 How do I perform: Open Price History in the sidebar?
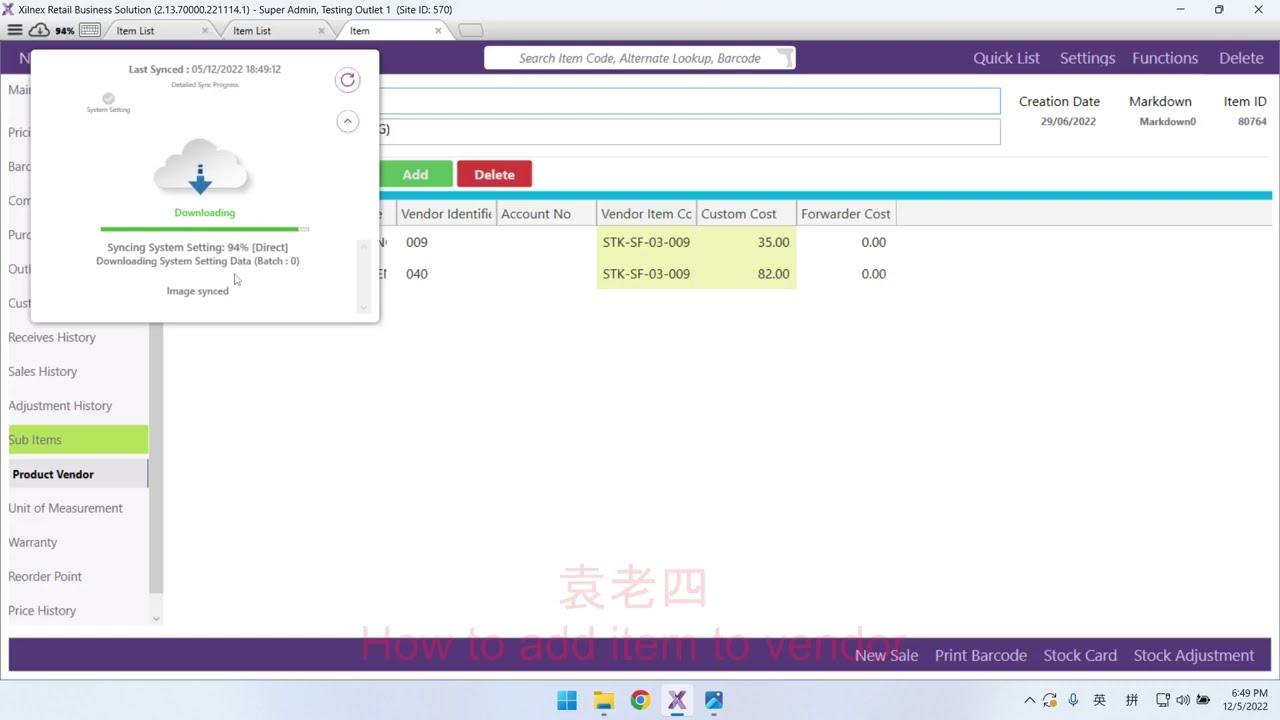click(x=78, y=610)
